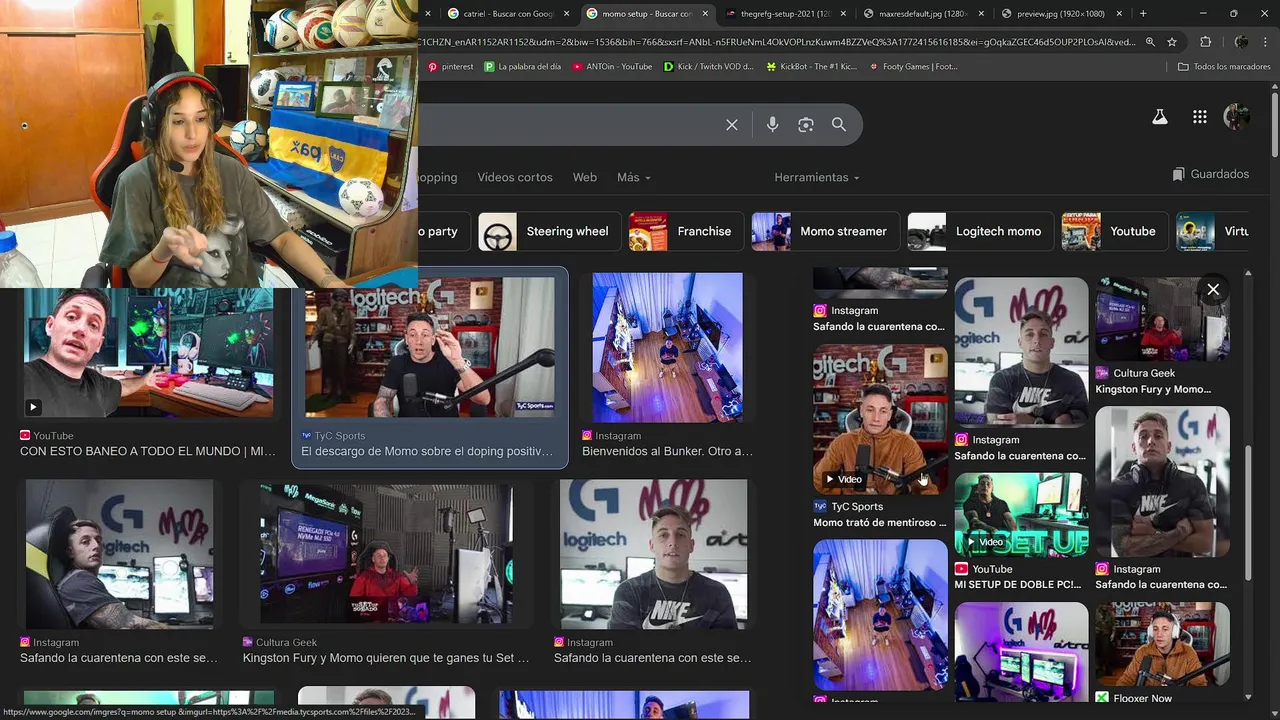The width and height of the screenshot is (1280, 720).
Task: Open Todos los marcadores folder
Action: (1224, 67)
